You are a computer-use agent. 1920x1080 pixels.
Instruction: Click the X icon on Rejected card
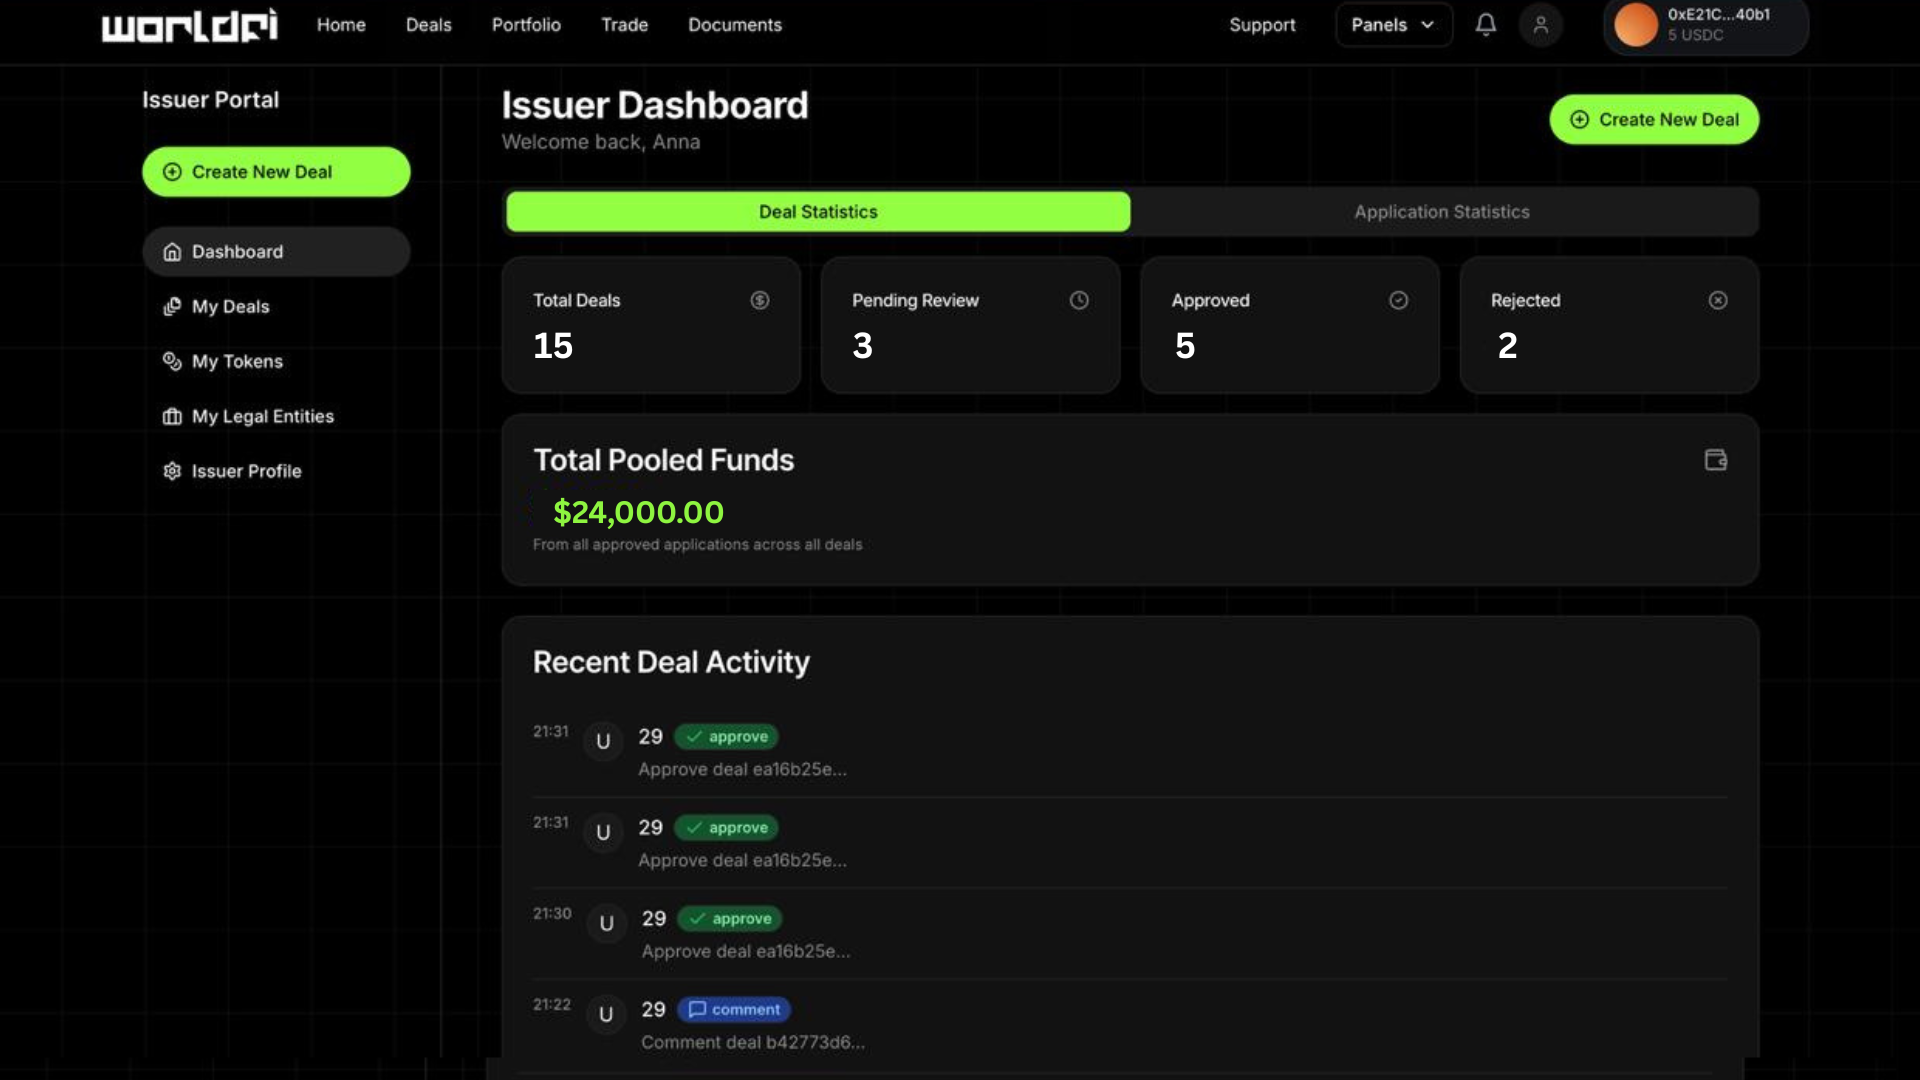[x=1718, y=300]
